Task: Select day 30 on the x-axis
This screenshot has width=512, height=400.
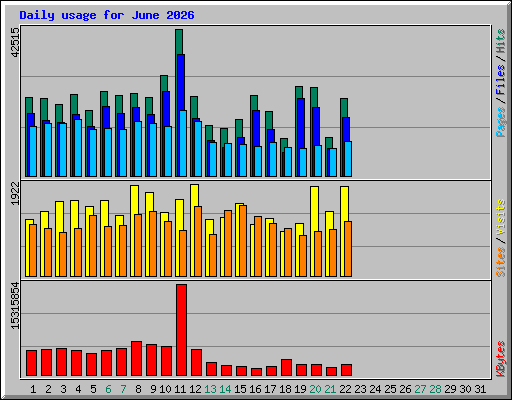Action: point(465,389)
